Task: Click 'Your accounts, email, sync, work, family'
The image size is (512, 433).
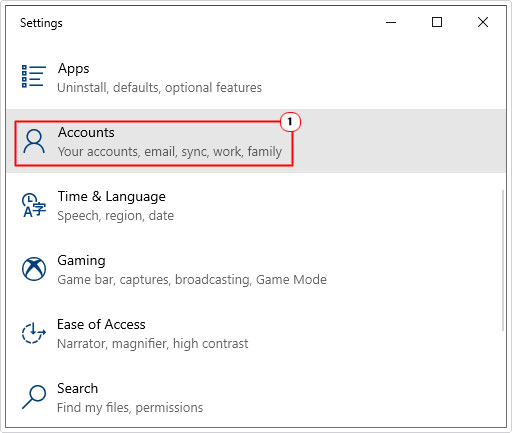Action: click(x=170, y=152)
